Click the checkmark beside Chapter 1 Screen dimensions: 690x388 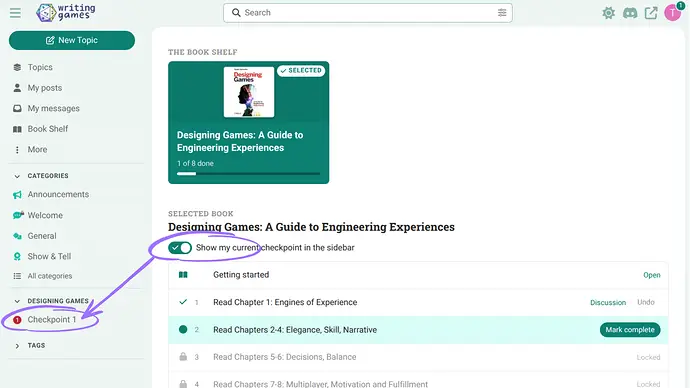pos(183,302)
